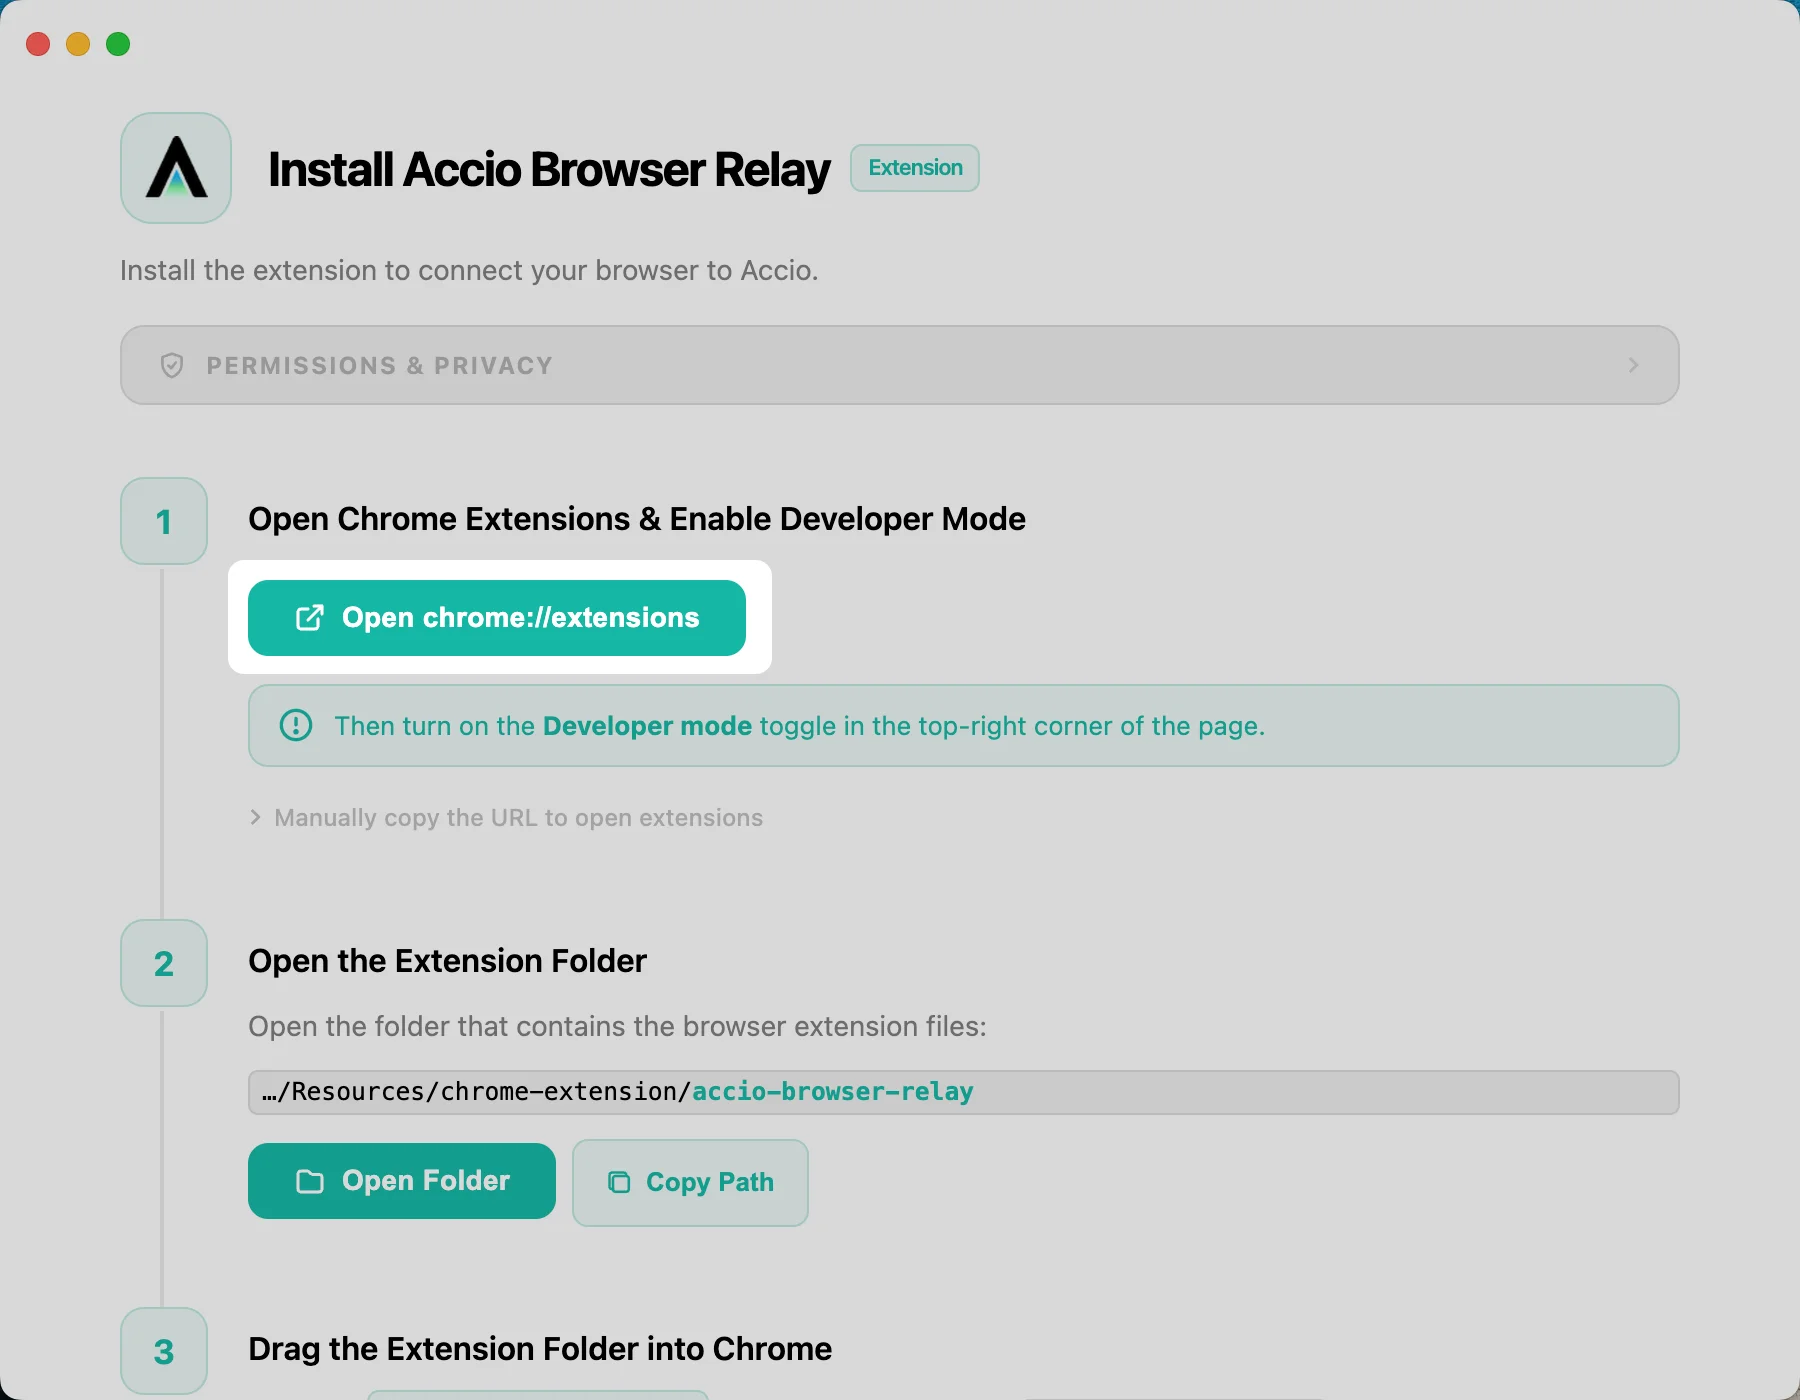Click the extension folder path field
The width and height of the screenshot is (1800, 1400).
point(964,1092)
